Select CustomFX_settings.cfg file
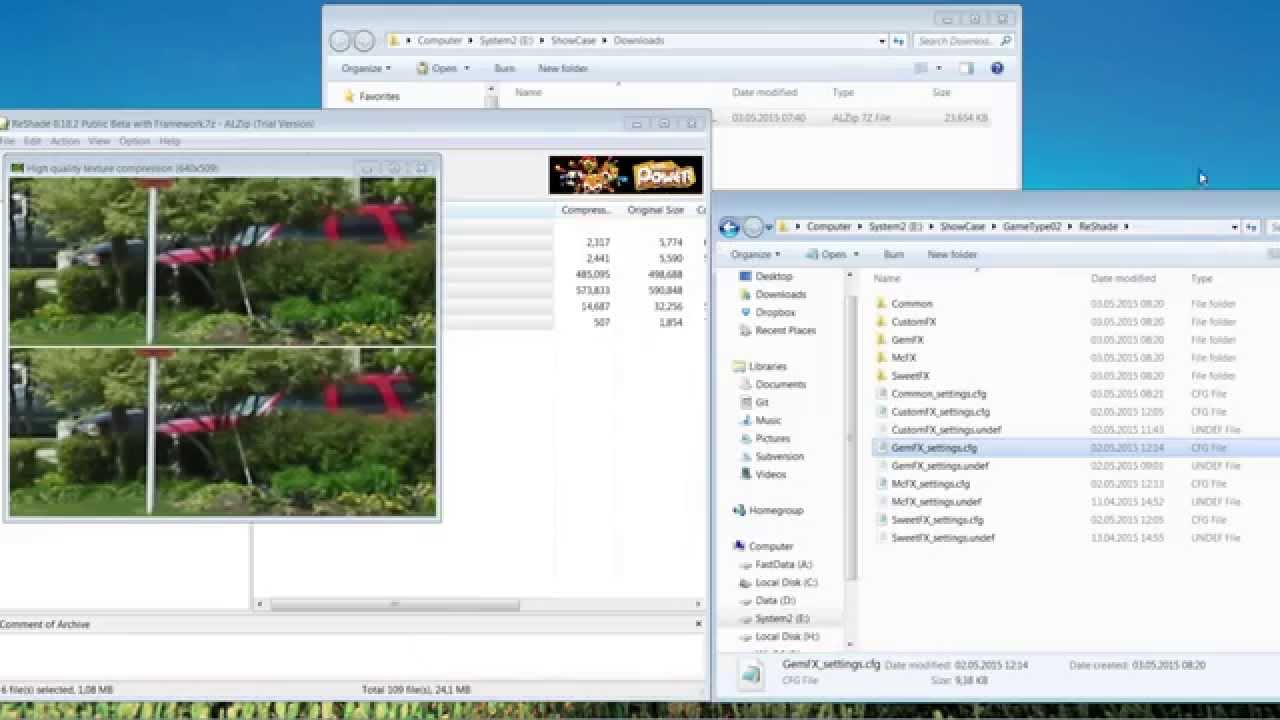This screenshot has height=720, width=1280. 940,412
